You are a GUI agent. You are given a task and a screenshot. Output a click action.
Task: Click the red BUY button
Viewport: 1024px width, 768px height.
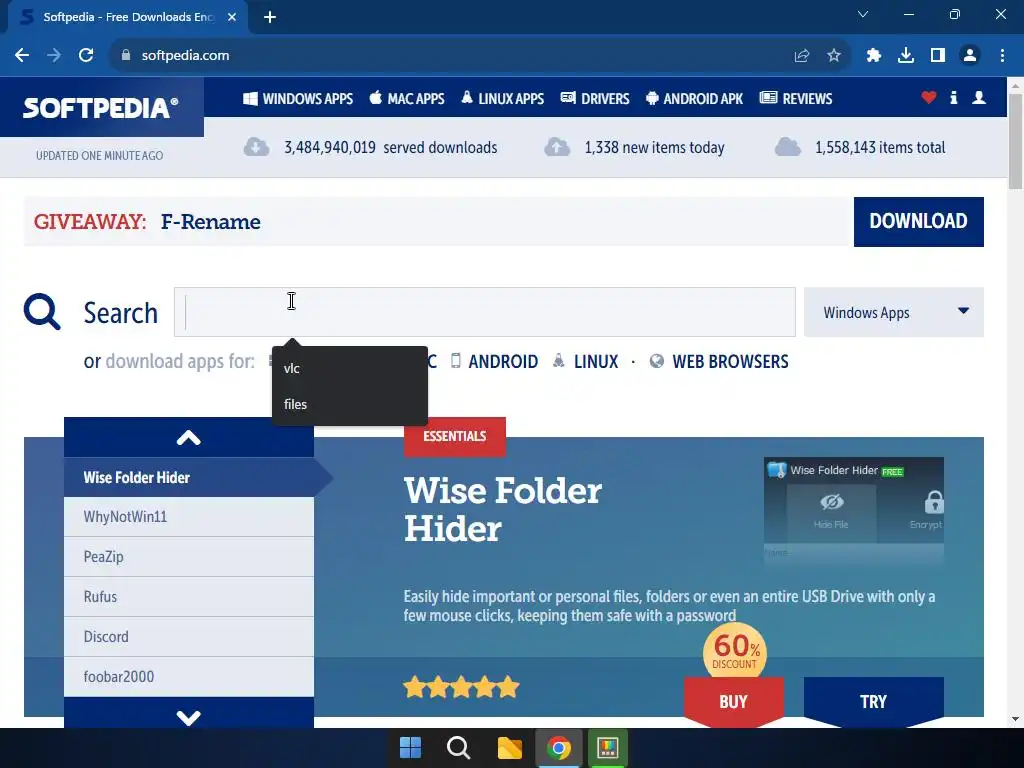(x=733, y=701)
